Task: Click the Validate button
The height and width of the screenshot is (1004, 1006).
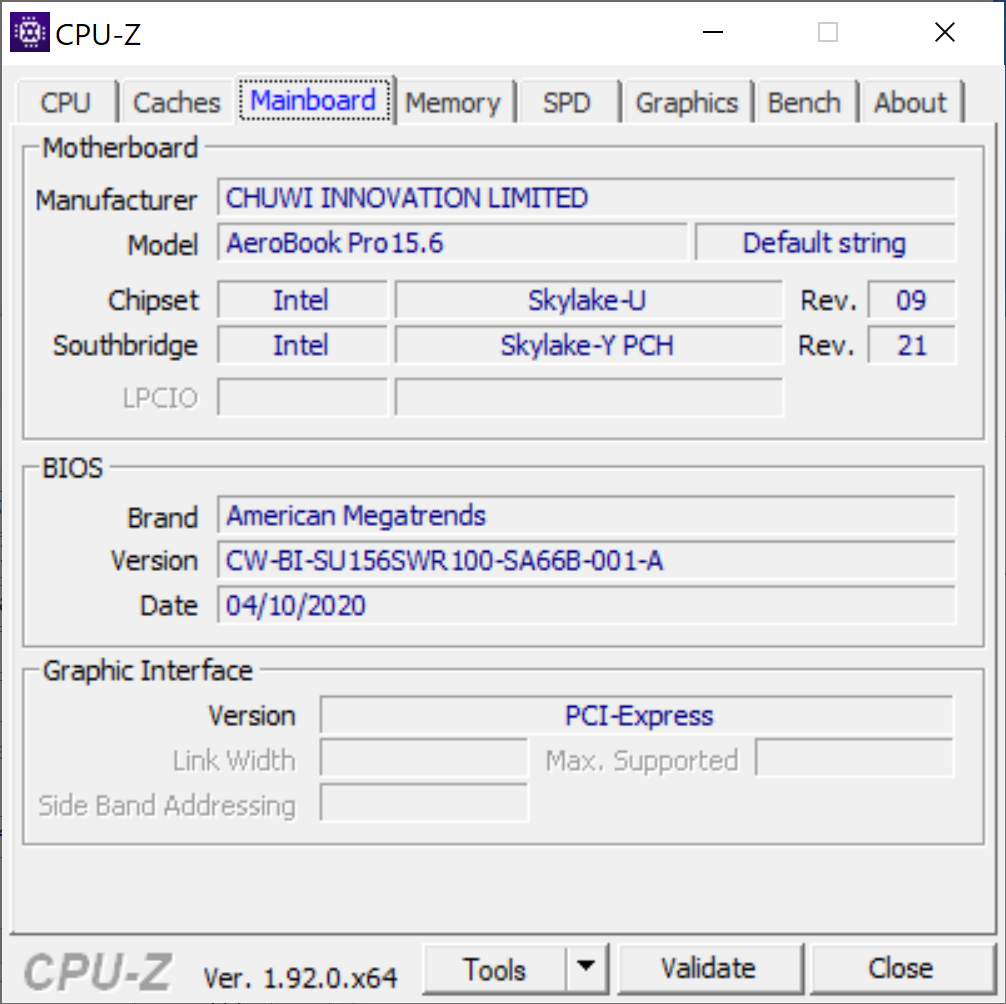Action: click(709, 969)
